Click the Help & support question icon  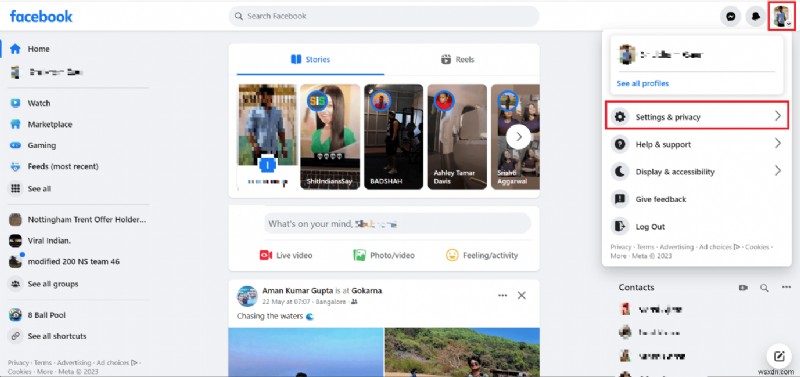(x=619, y=144)
